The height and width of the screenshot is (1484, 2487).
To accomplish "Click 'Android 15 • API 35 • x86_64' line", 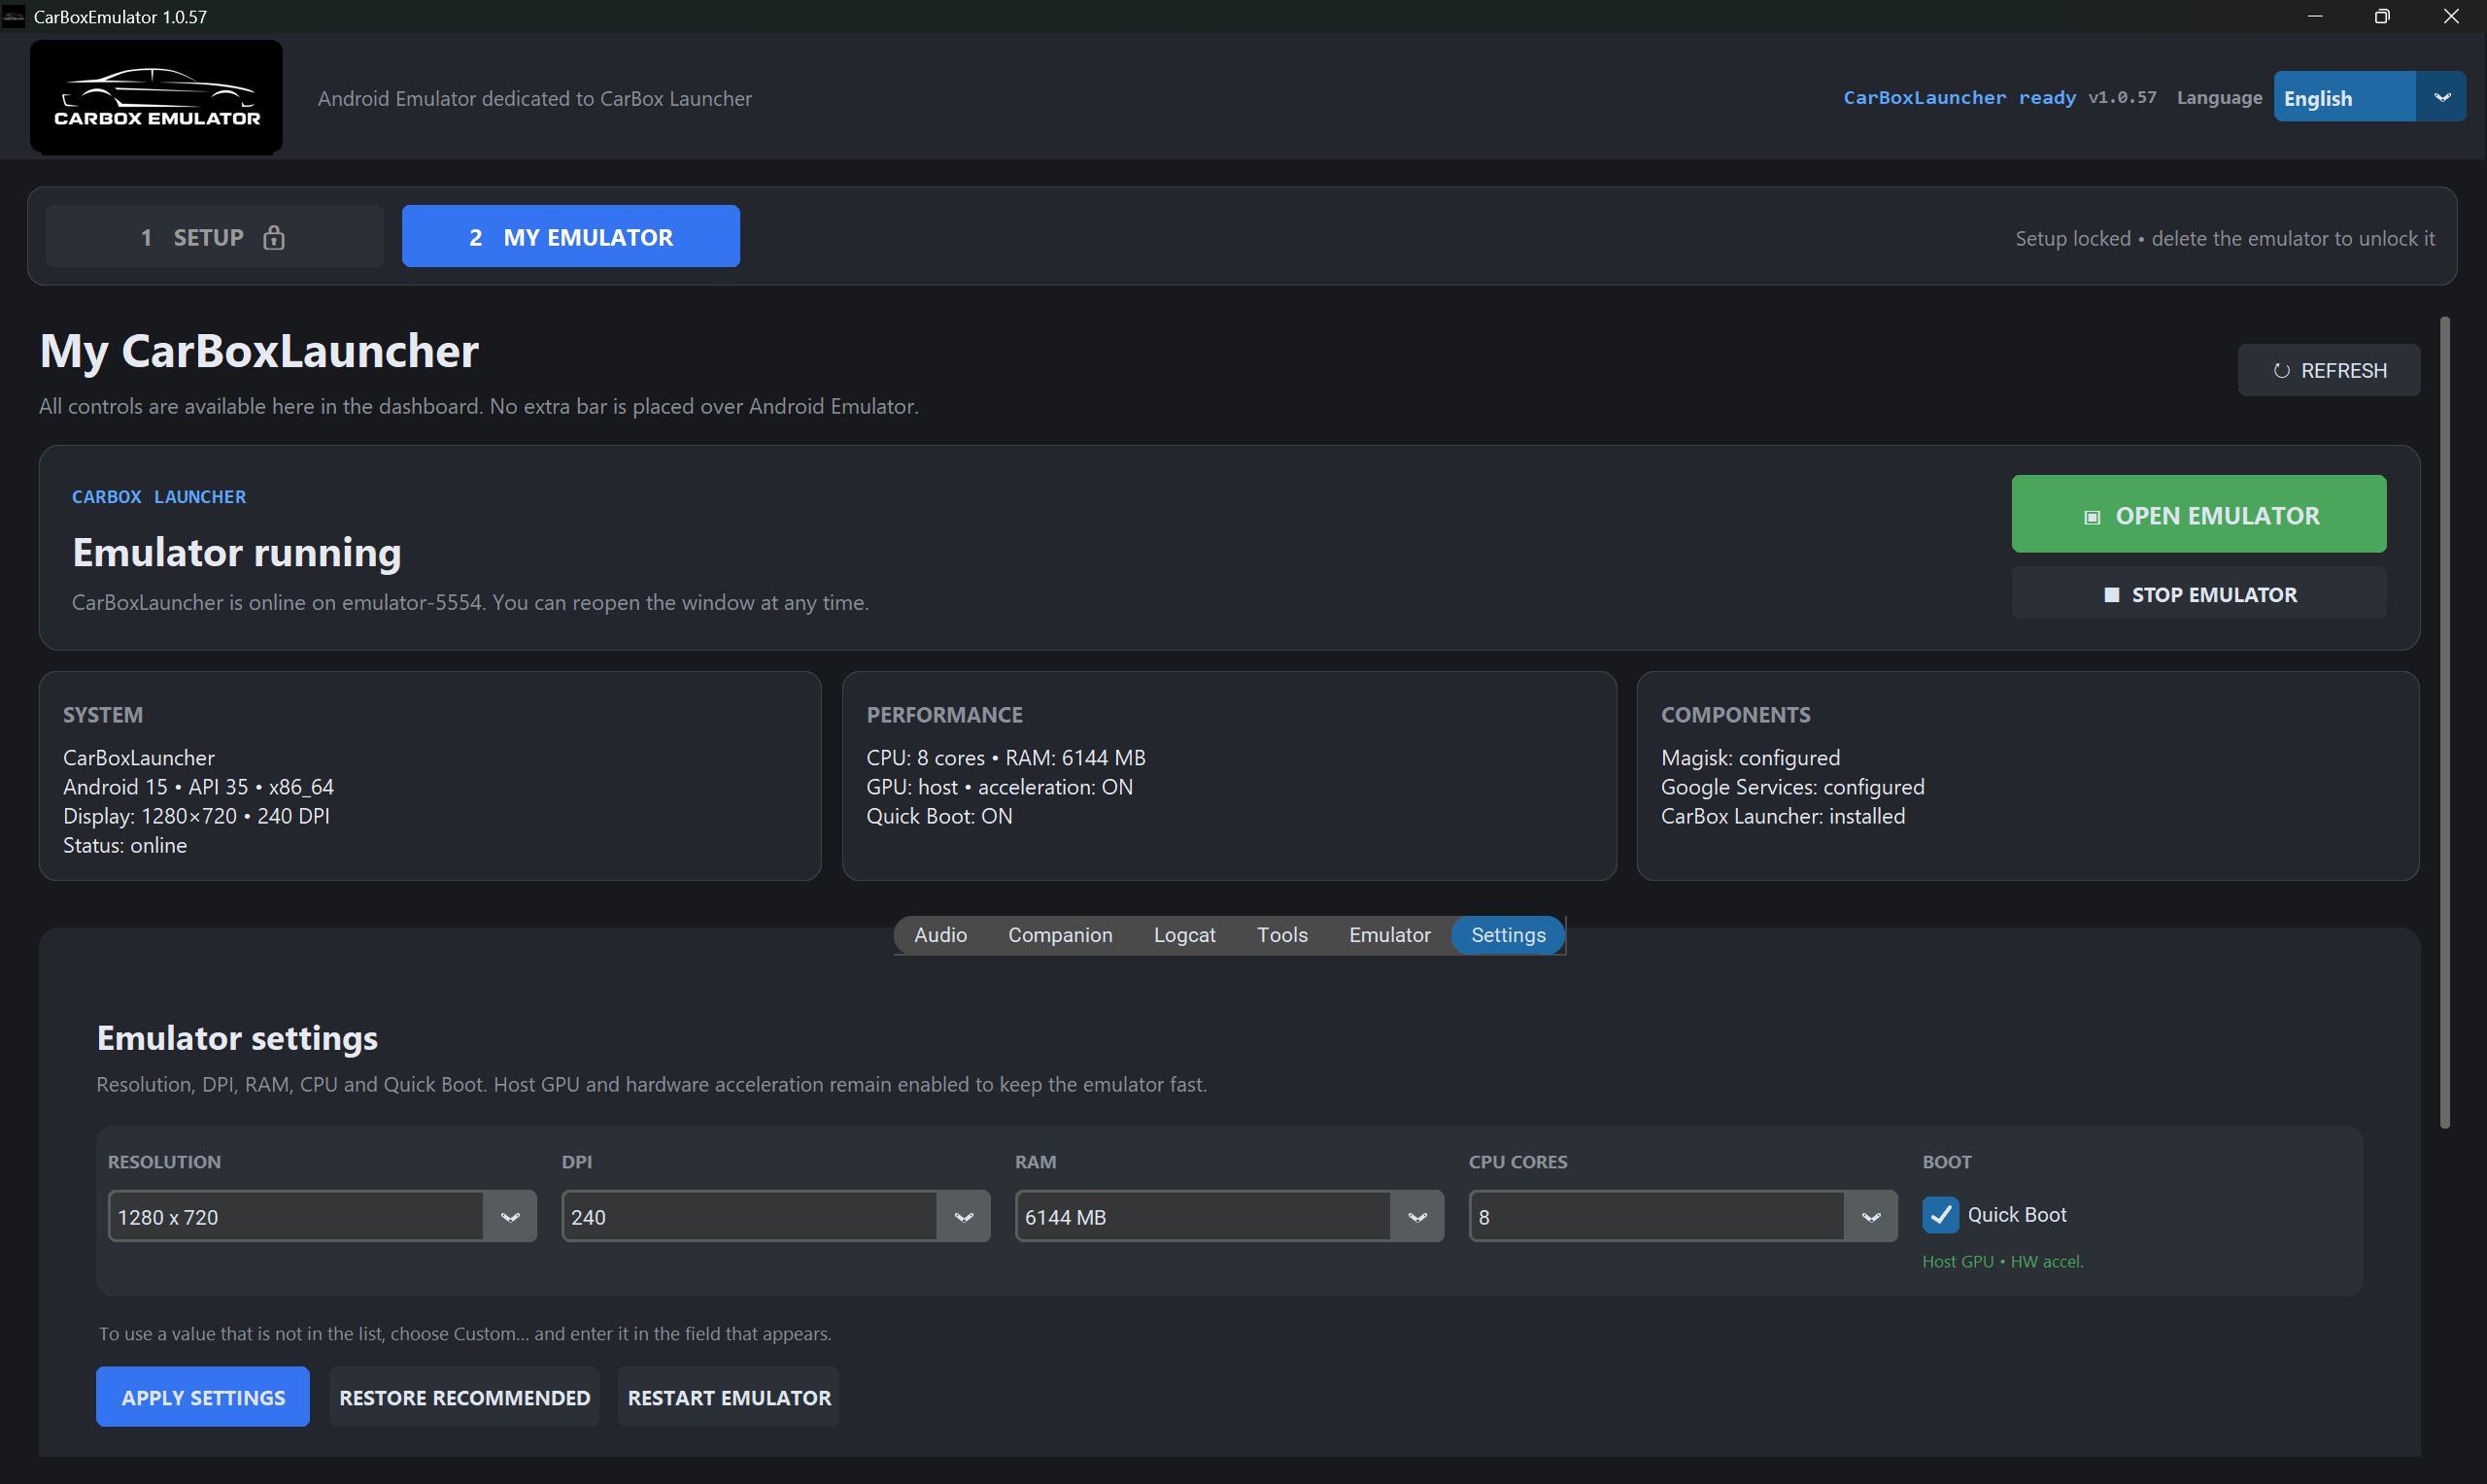I will 198,787.
